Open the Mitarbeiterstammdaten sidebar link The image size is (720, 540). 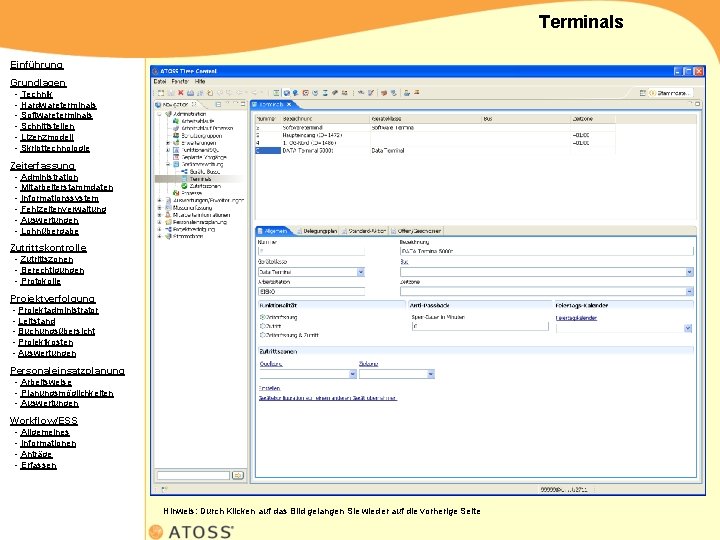[67, 187]
